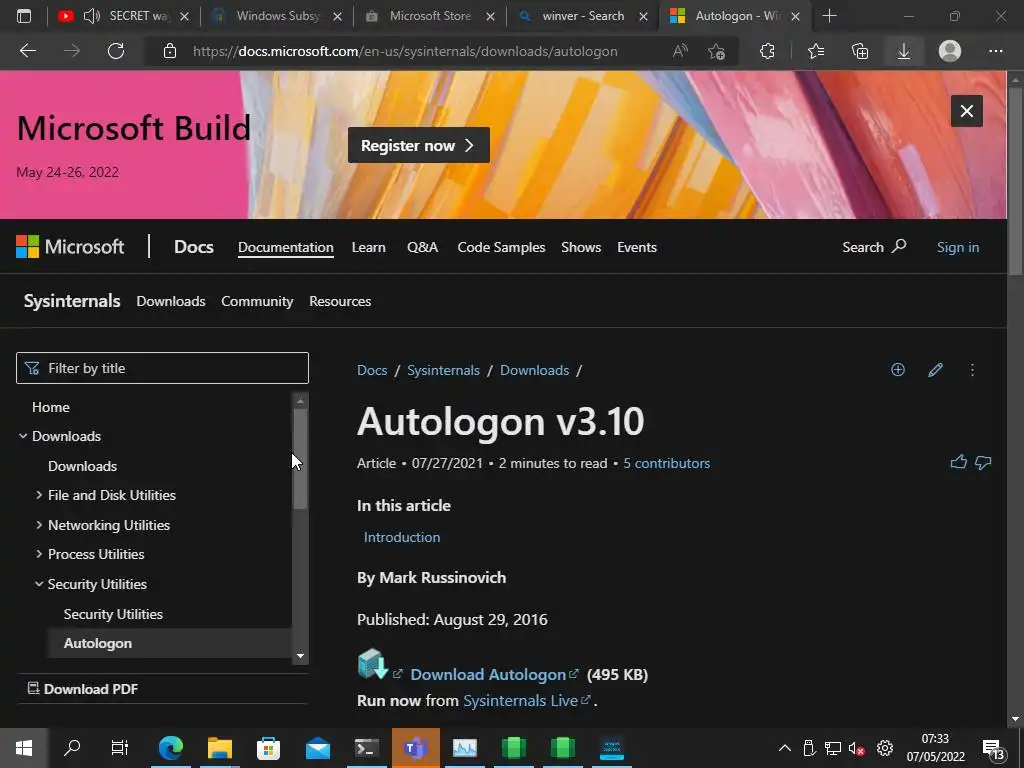Go back to the previous page
This screenshot has height=768, width=1024.
click(x=27, y=51)
